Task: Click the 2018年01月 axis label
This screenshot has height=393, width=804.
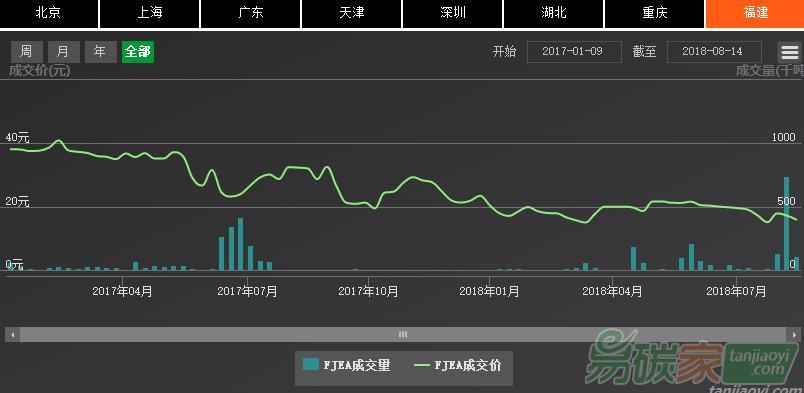Action: coord(489,291)
